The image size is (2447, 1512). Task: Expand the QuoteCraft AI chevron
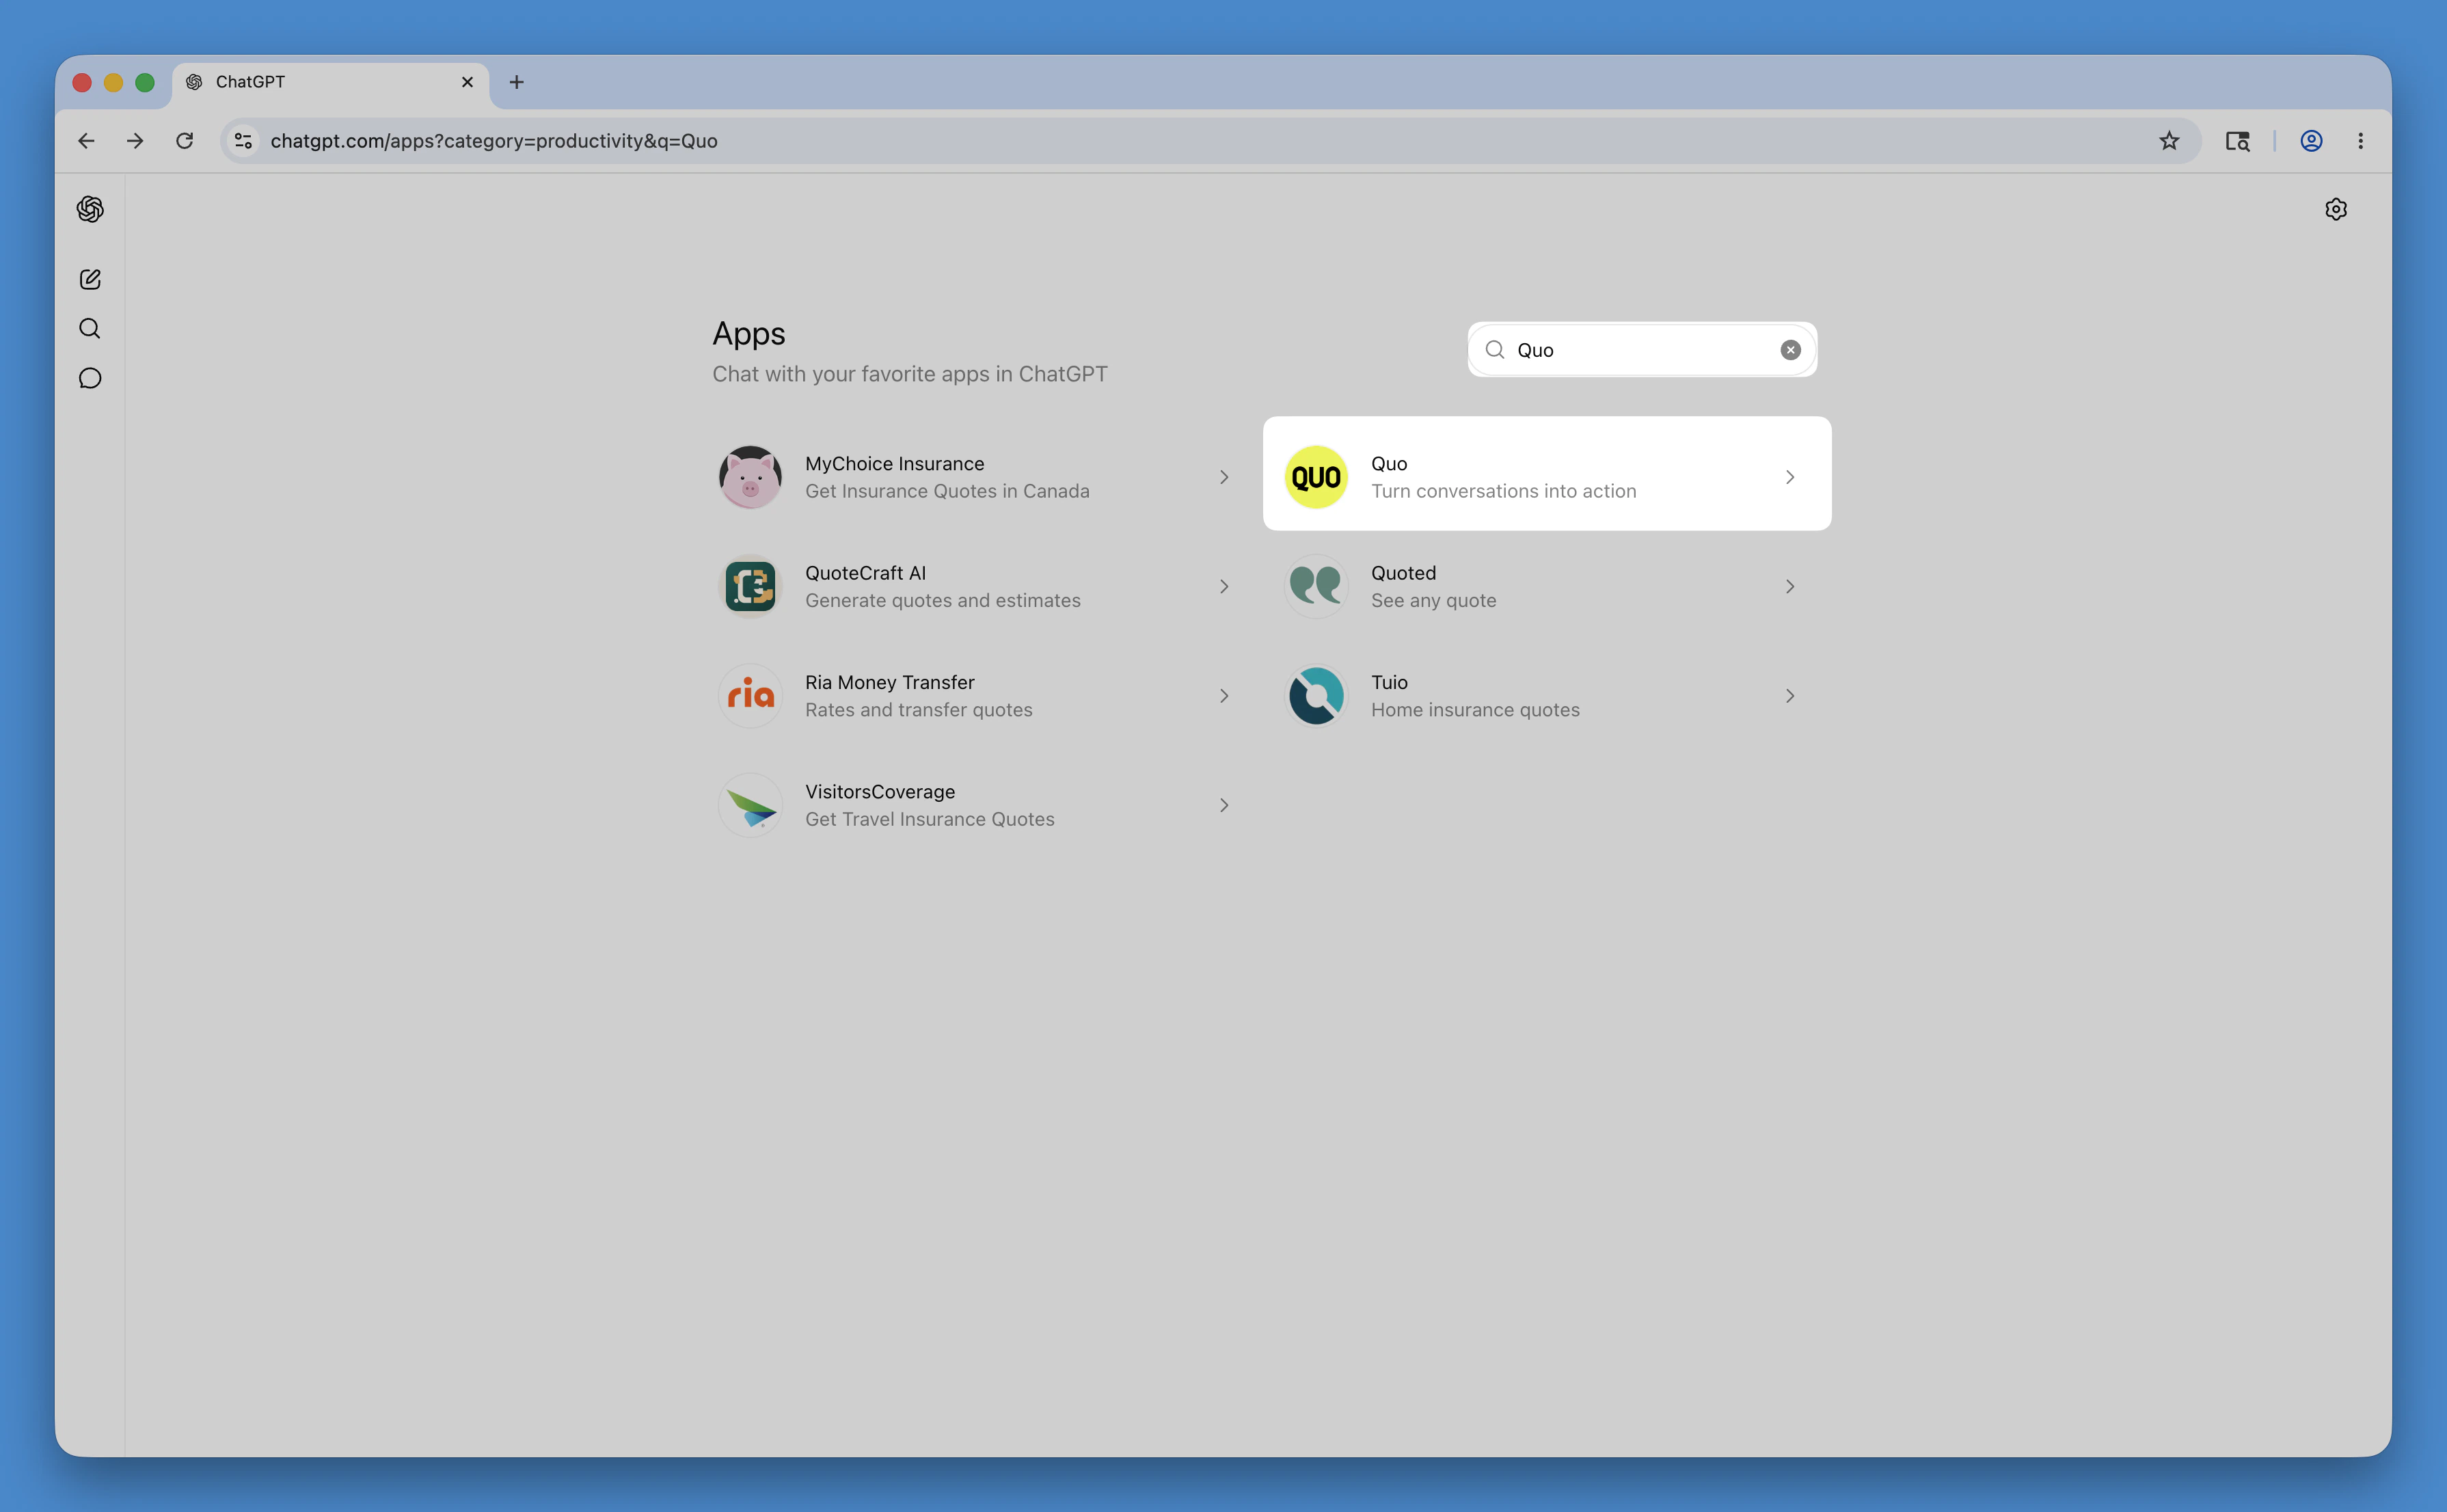(1224, 586)
